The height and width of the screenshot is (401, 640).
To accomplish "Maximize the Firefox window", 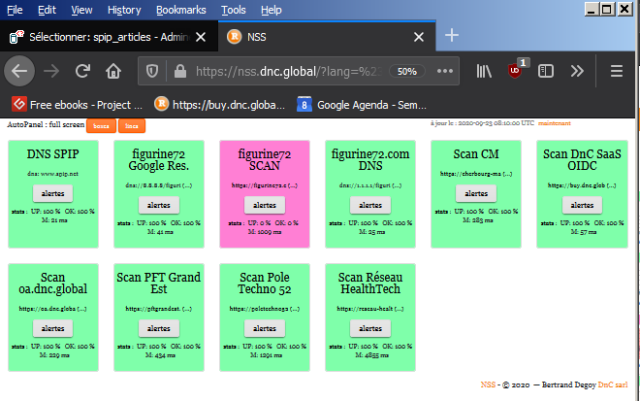I will point(607,9).
